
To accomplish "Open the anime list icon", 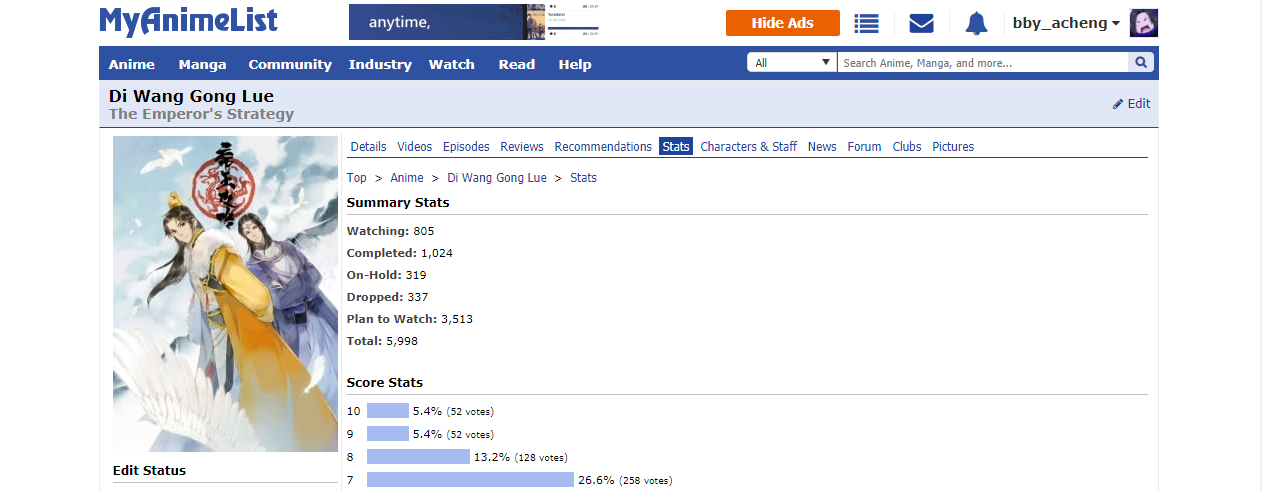I will (x=866, y=23).
